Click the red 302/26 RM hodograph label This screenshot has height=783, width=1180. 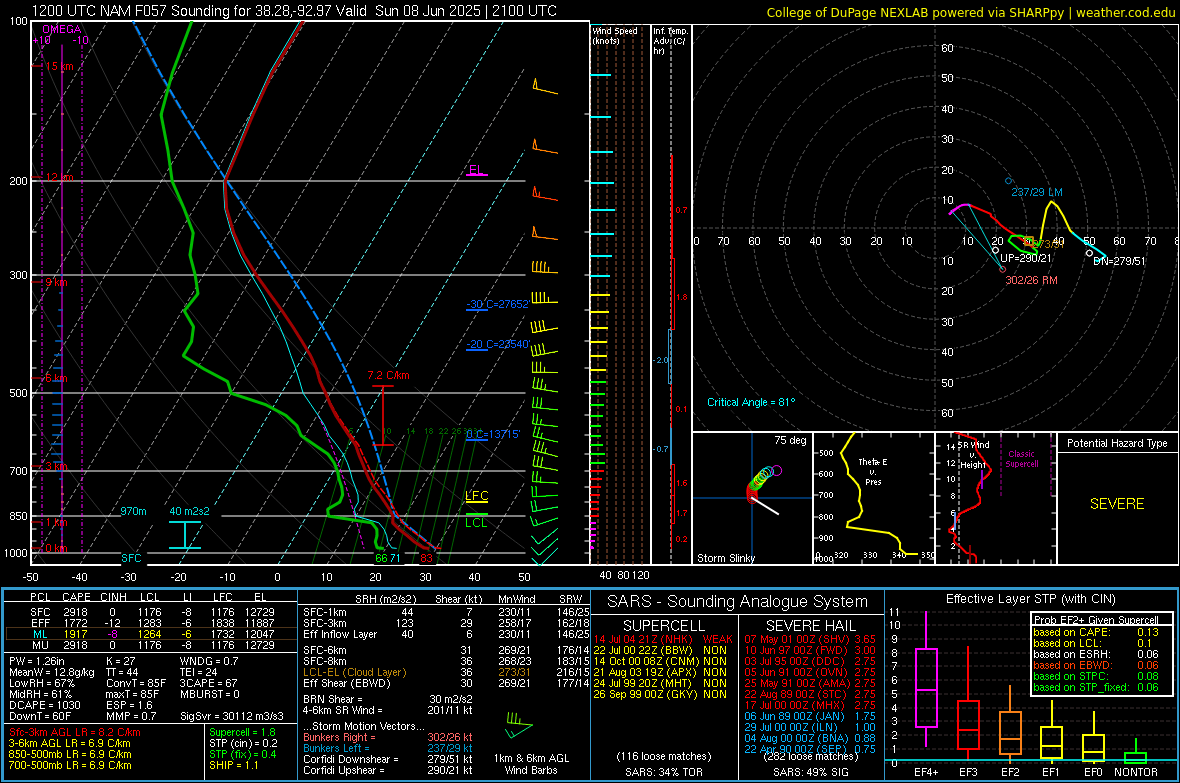click(1032, 280)
